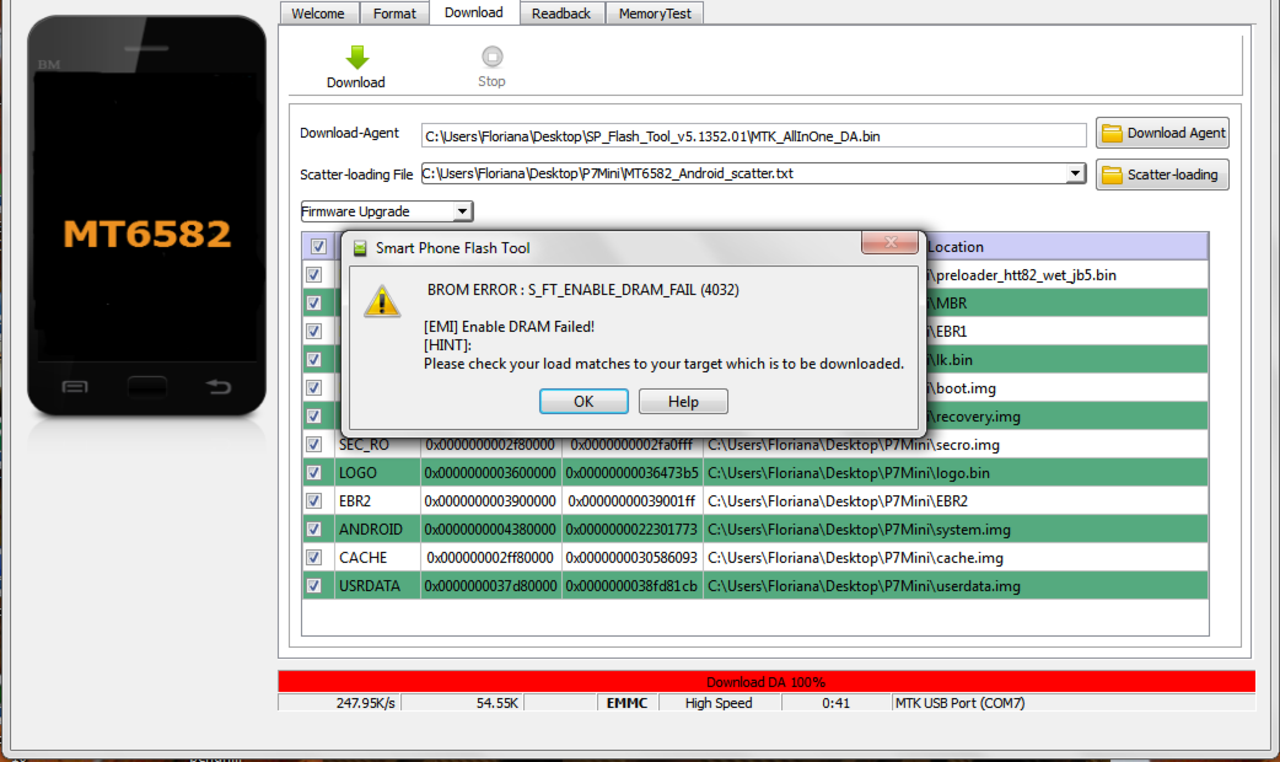Click the system.img location path
1280x762 pixels.
tap(860, 530)
